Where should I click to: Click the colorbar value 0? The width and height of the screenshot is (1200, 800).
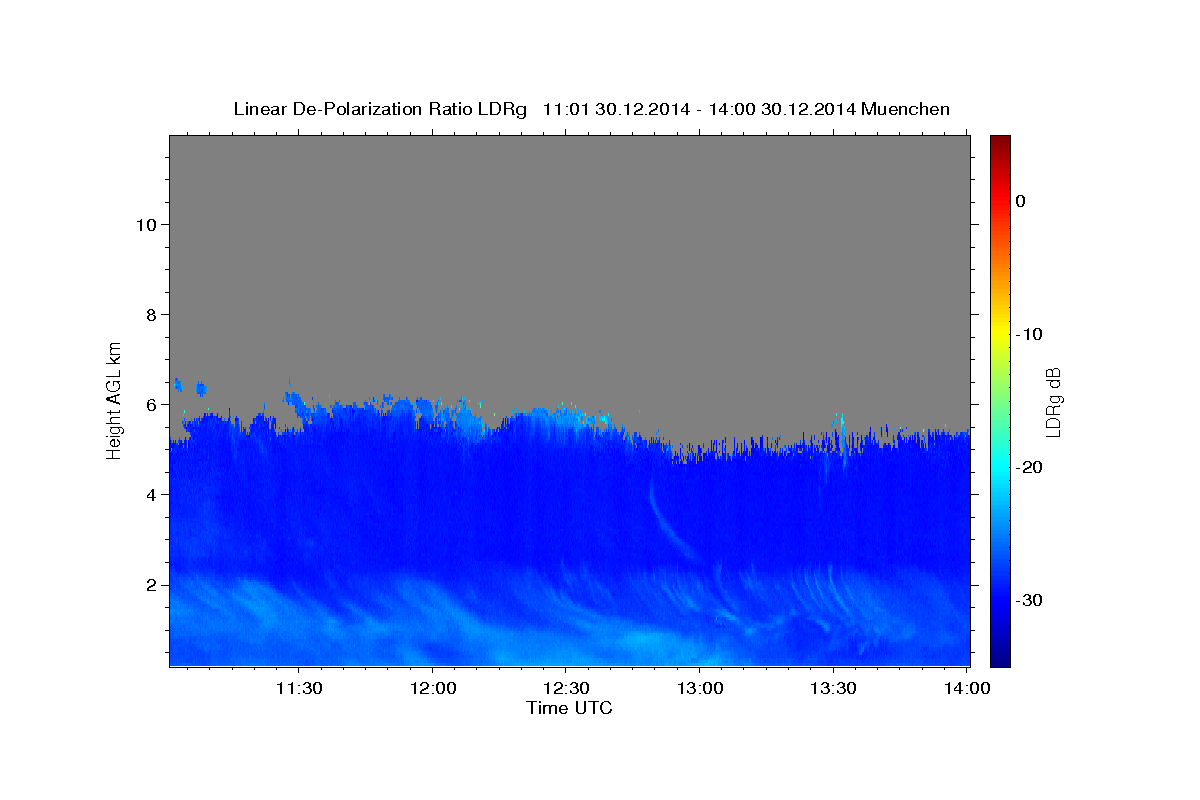pos(1020,201)
